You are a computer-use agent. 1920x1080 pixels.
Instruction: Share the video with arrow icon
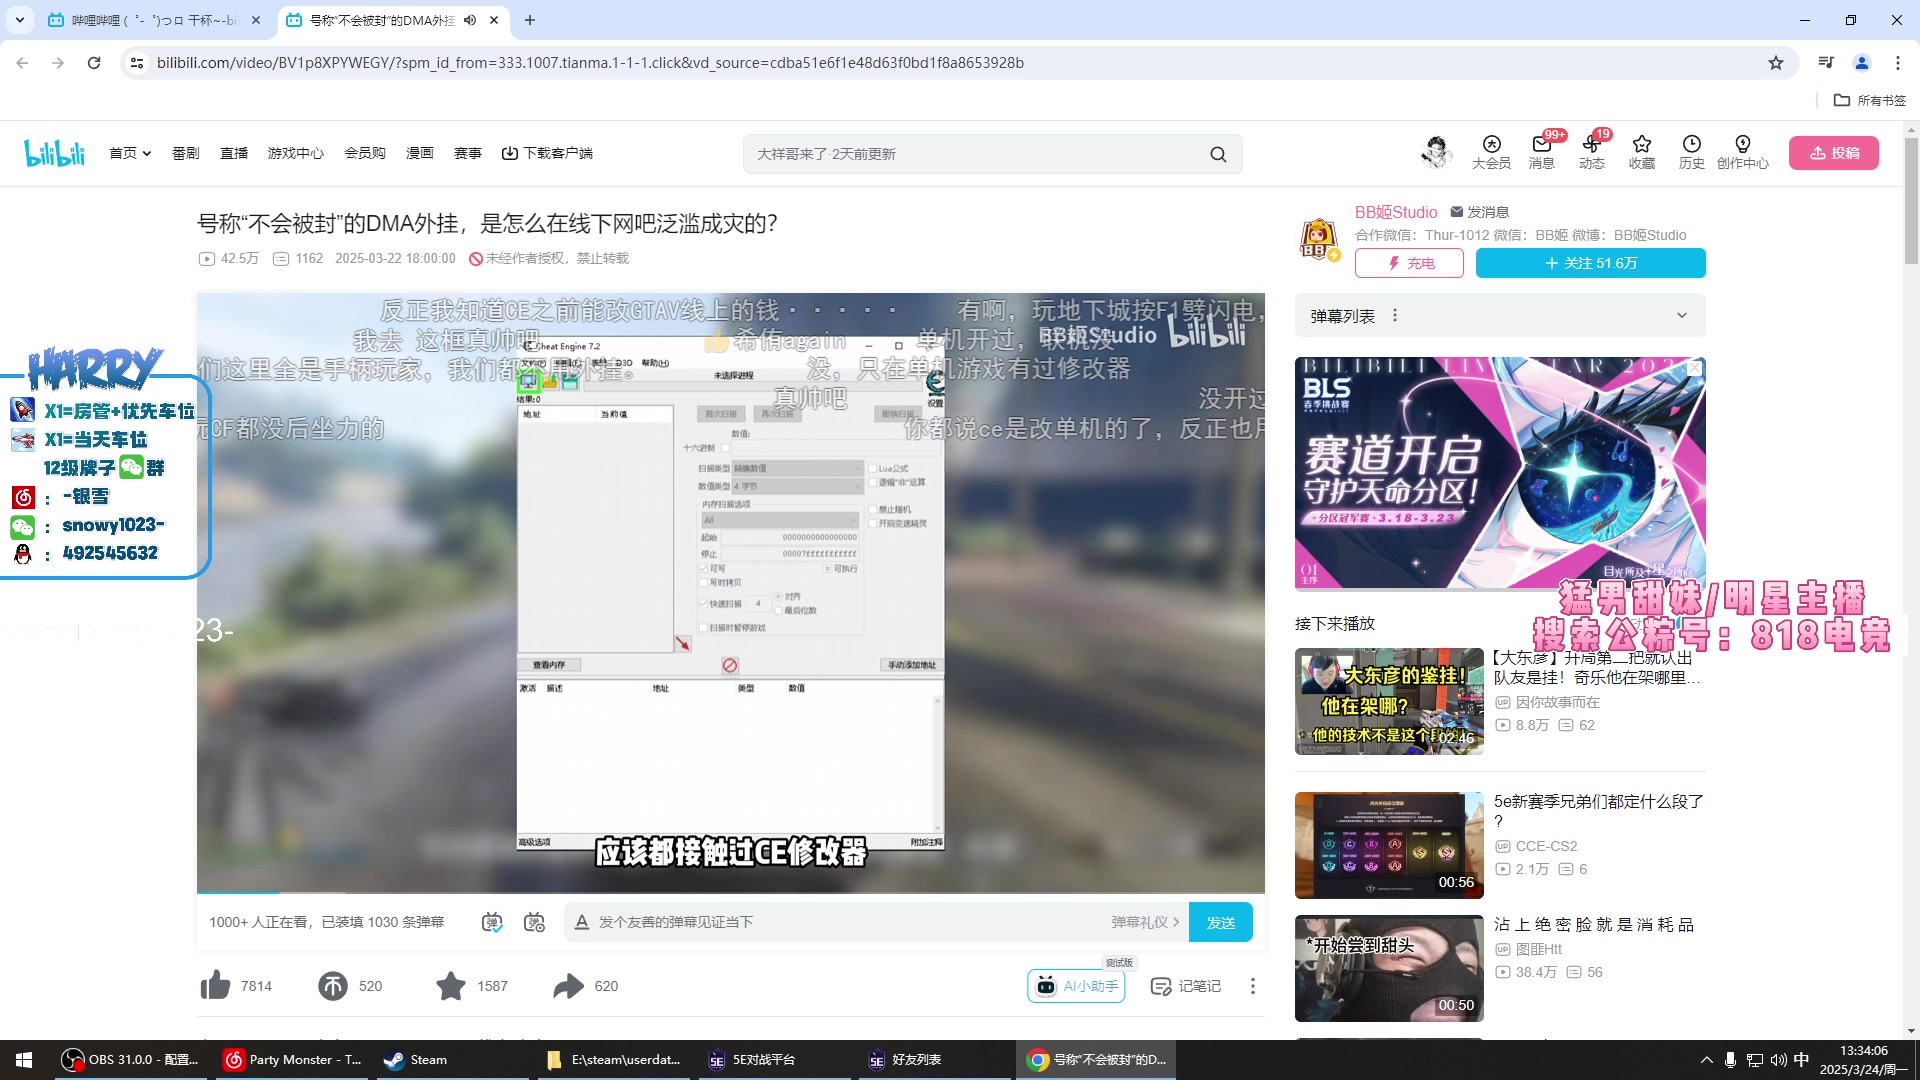(x=569, y=986)
